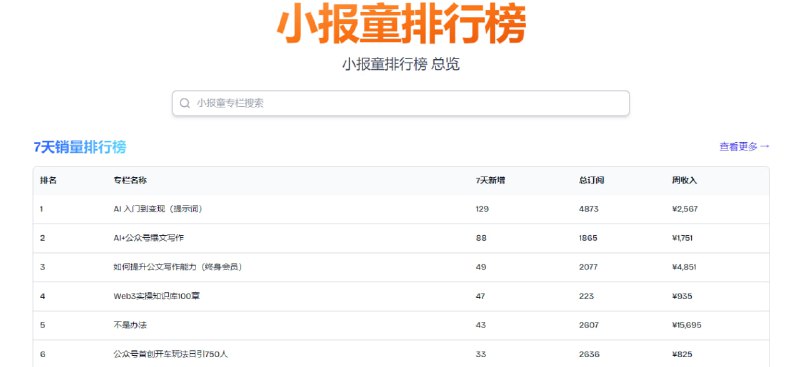Focus the 小报童专栏搜索 search field
Screen dimensions: 800x367
point(401,103)
